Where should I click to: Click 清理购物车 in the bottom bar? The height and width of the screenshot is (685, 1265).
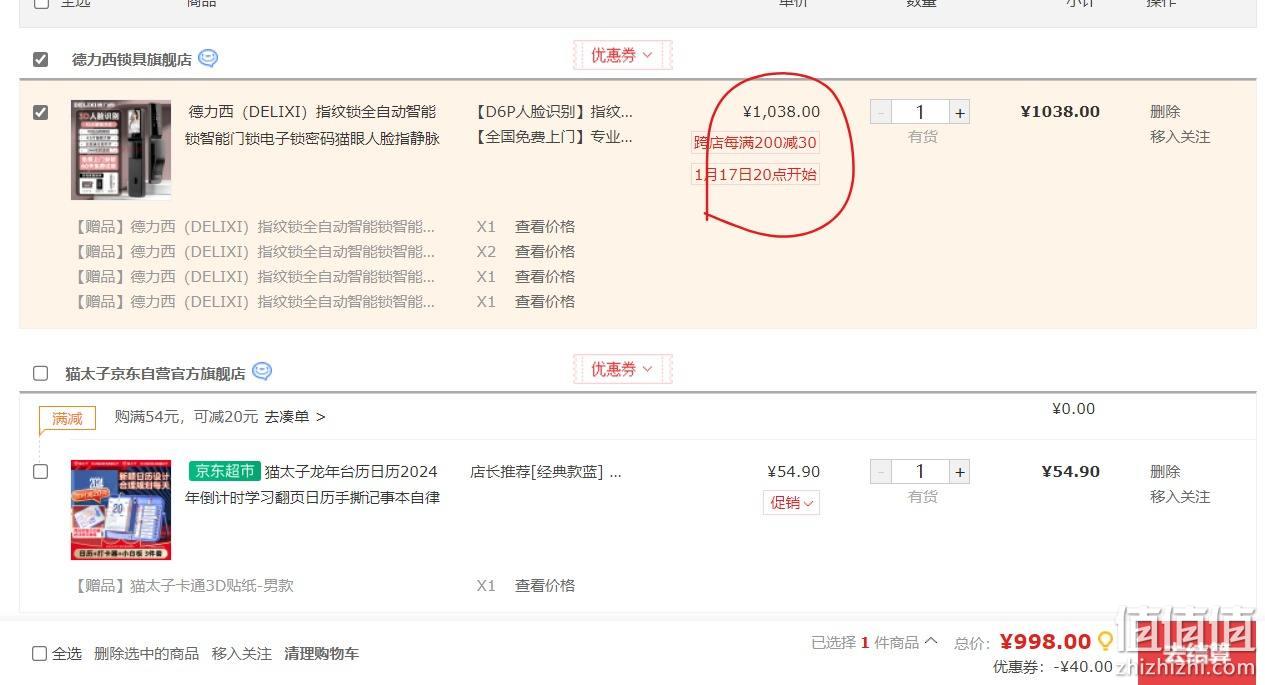[x=321, y=654]
